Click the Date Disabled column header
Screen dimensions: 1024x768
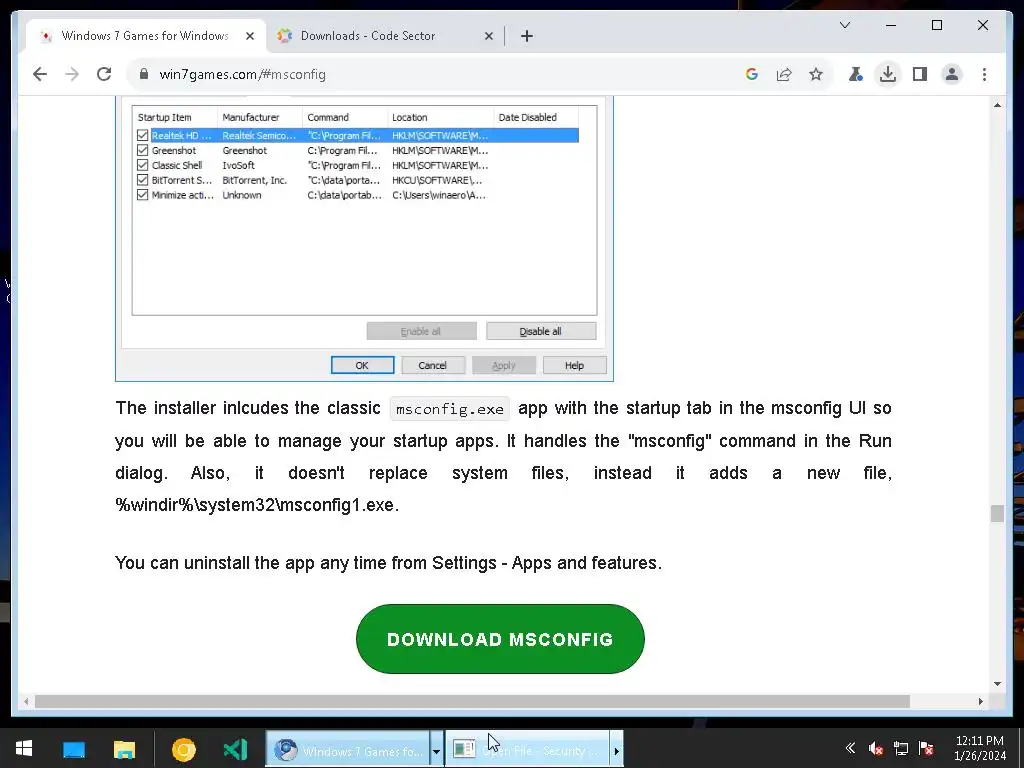pos(536,118)
